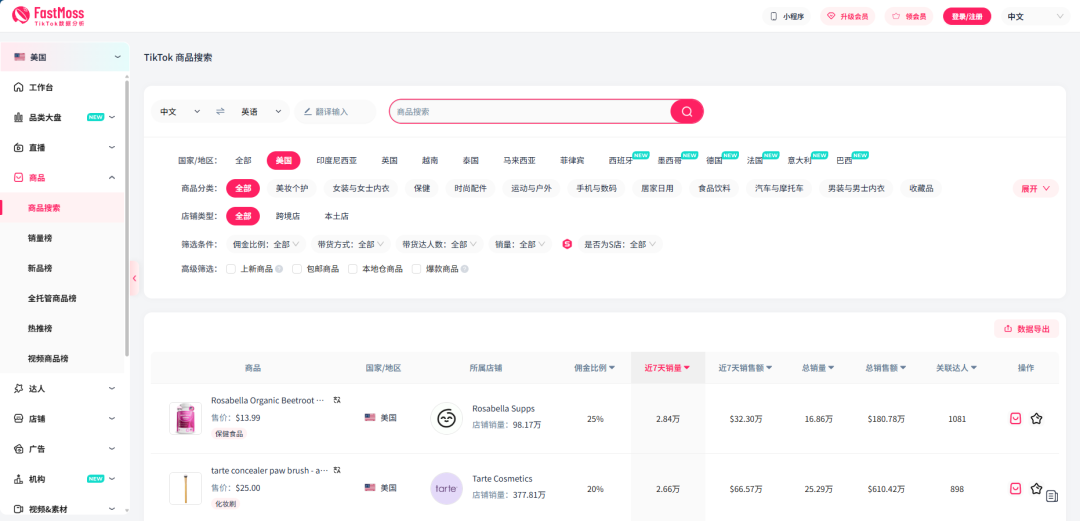Select the 跨境店 store type tab

pos(287,216)
